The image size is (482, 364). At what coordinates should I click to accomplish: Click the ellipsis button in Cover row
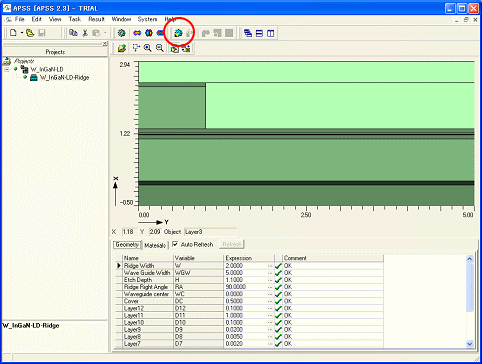[270, 301]
